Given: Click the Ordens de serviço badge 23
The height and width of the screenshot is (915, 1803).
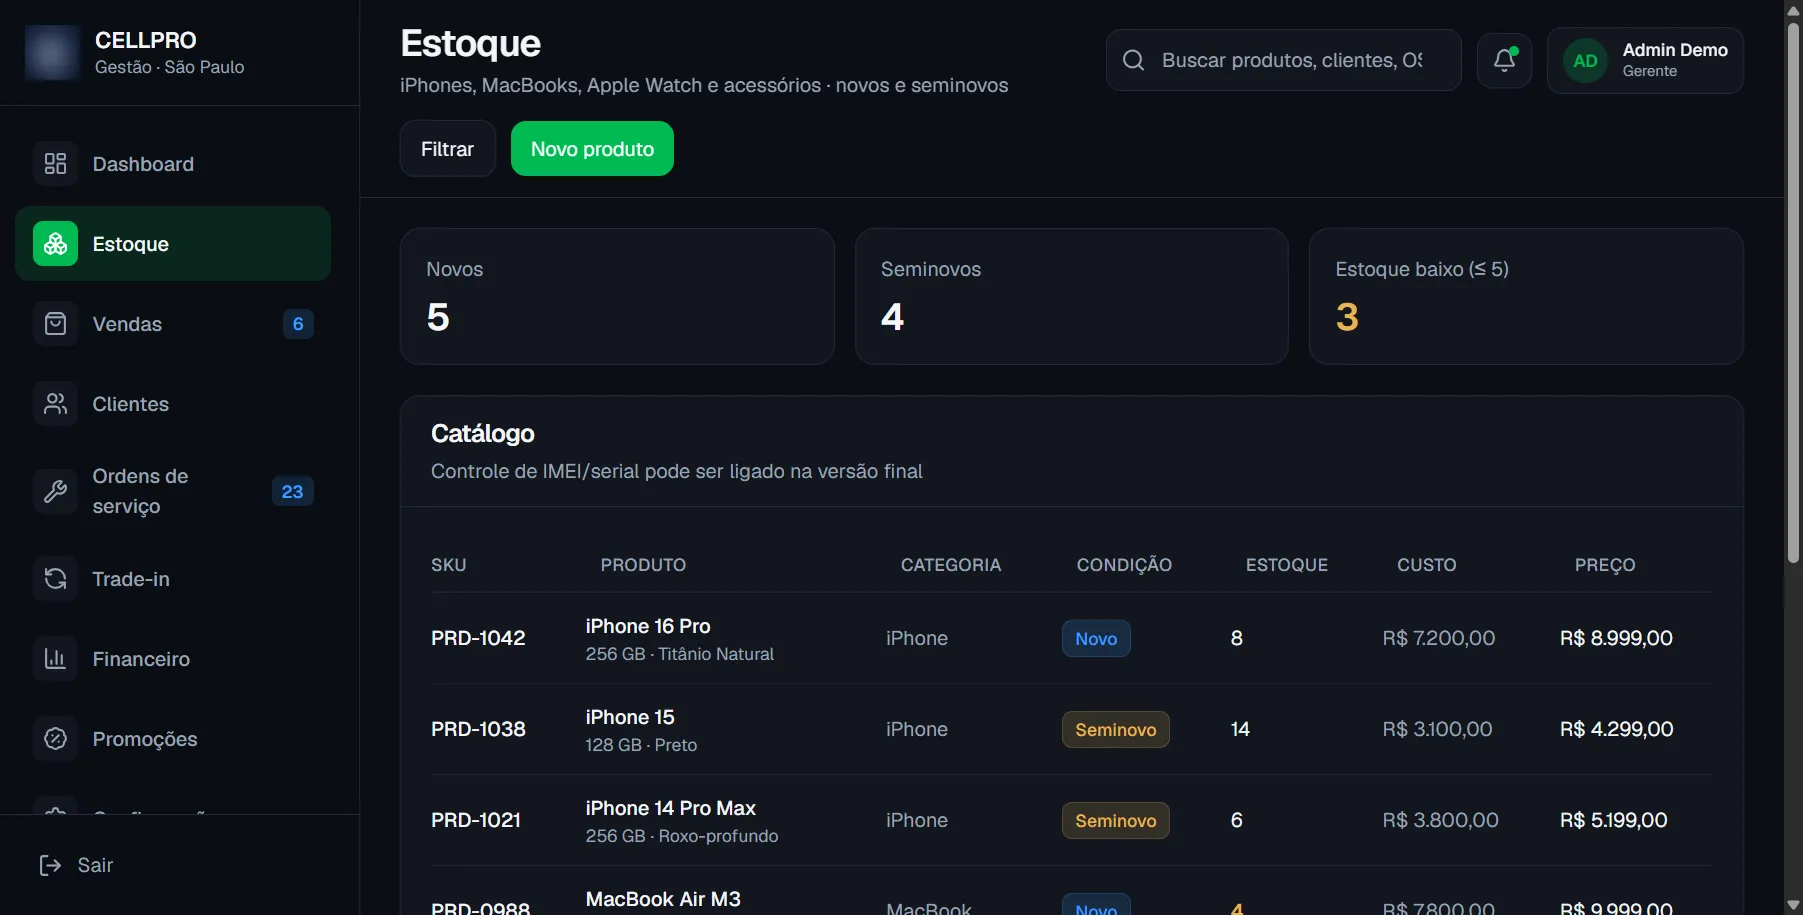Looking at the screenshot, I should 292,491.
